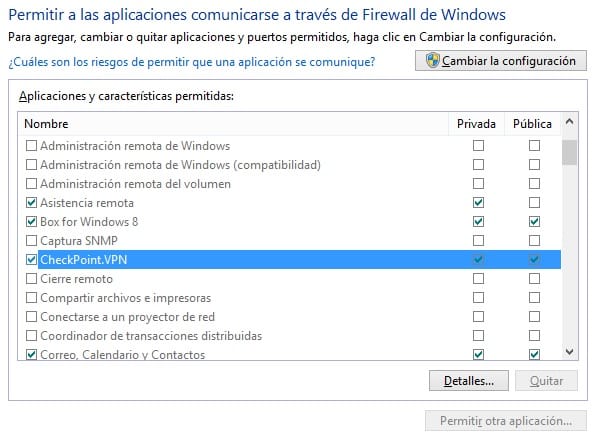
Task: Toggle the Asistencia remota checkbox
Action: click(x=31, y=203)
